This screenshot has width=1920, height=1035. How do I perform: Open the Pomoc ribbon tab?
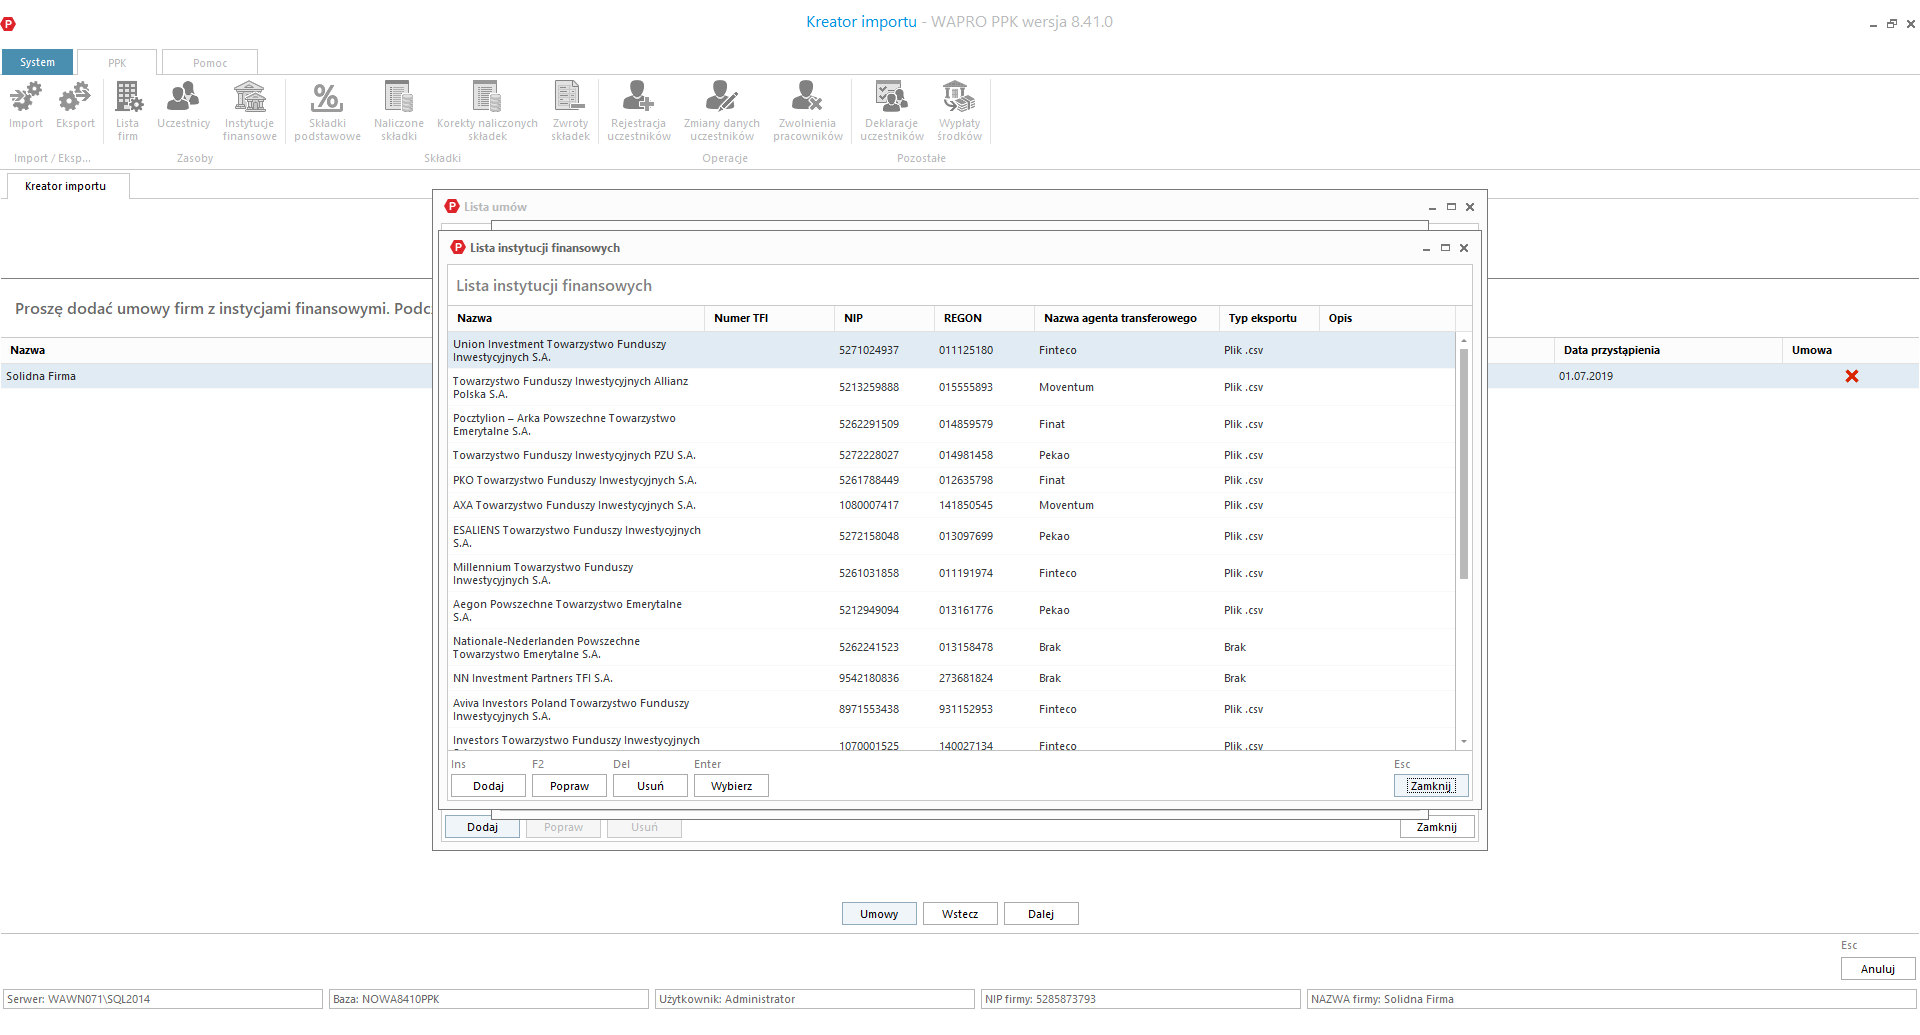[210, 63]
